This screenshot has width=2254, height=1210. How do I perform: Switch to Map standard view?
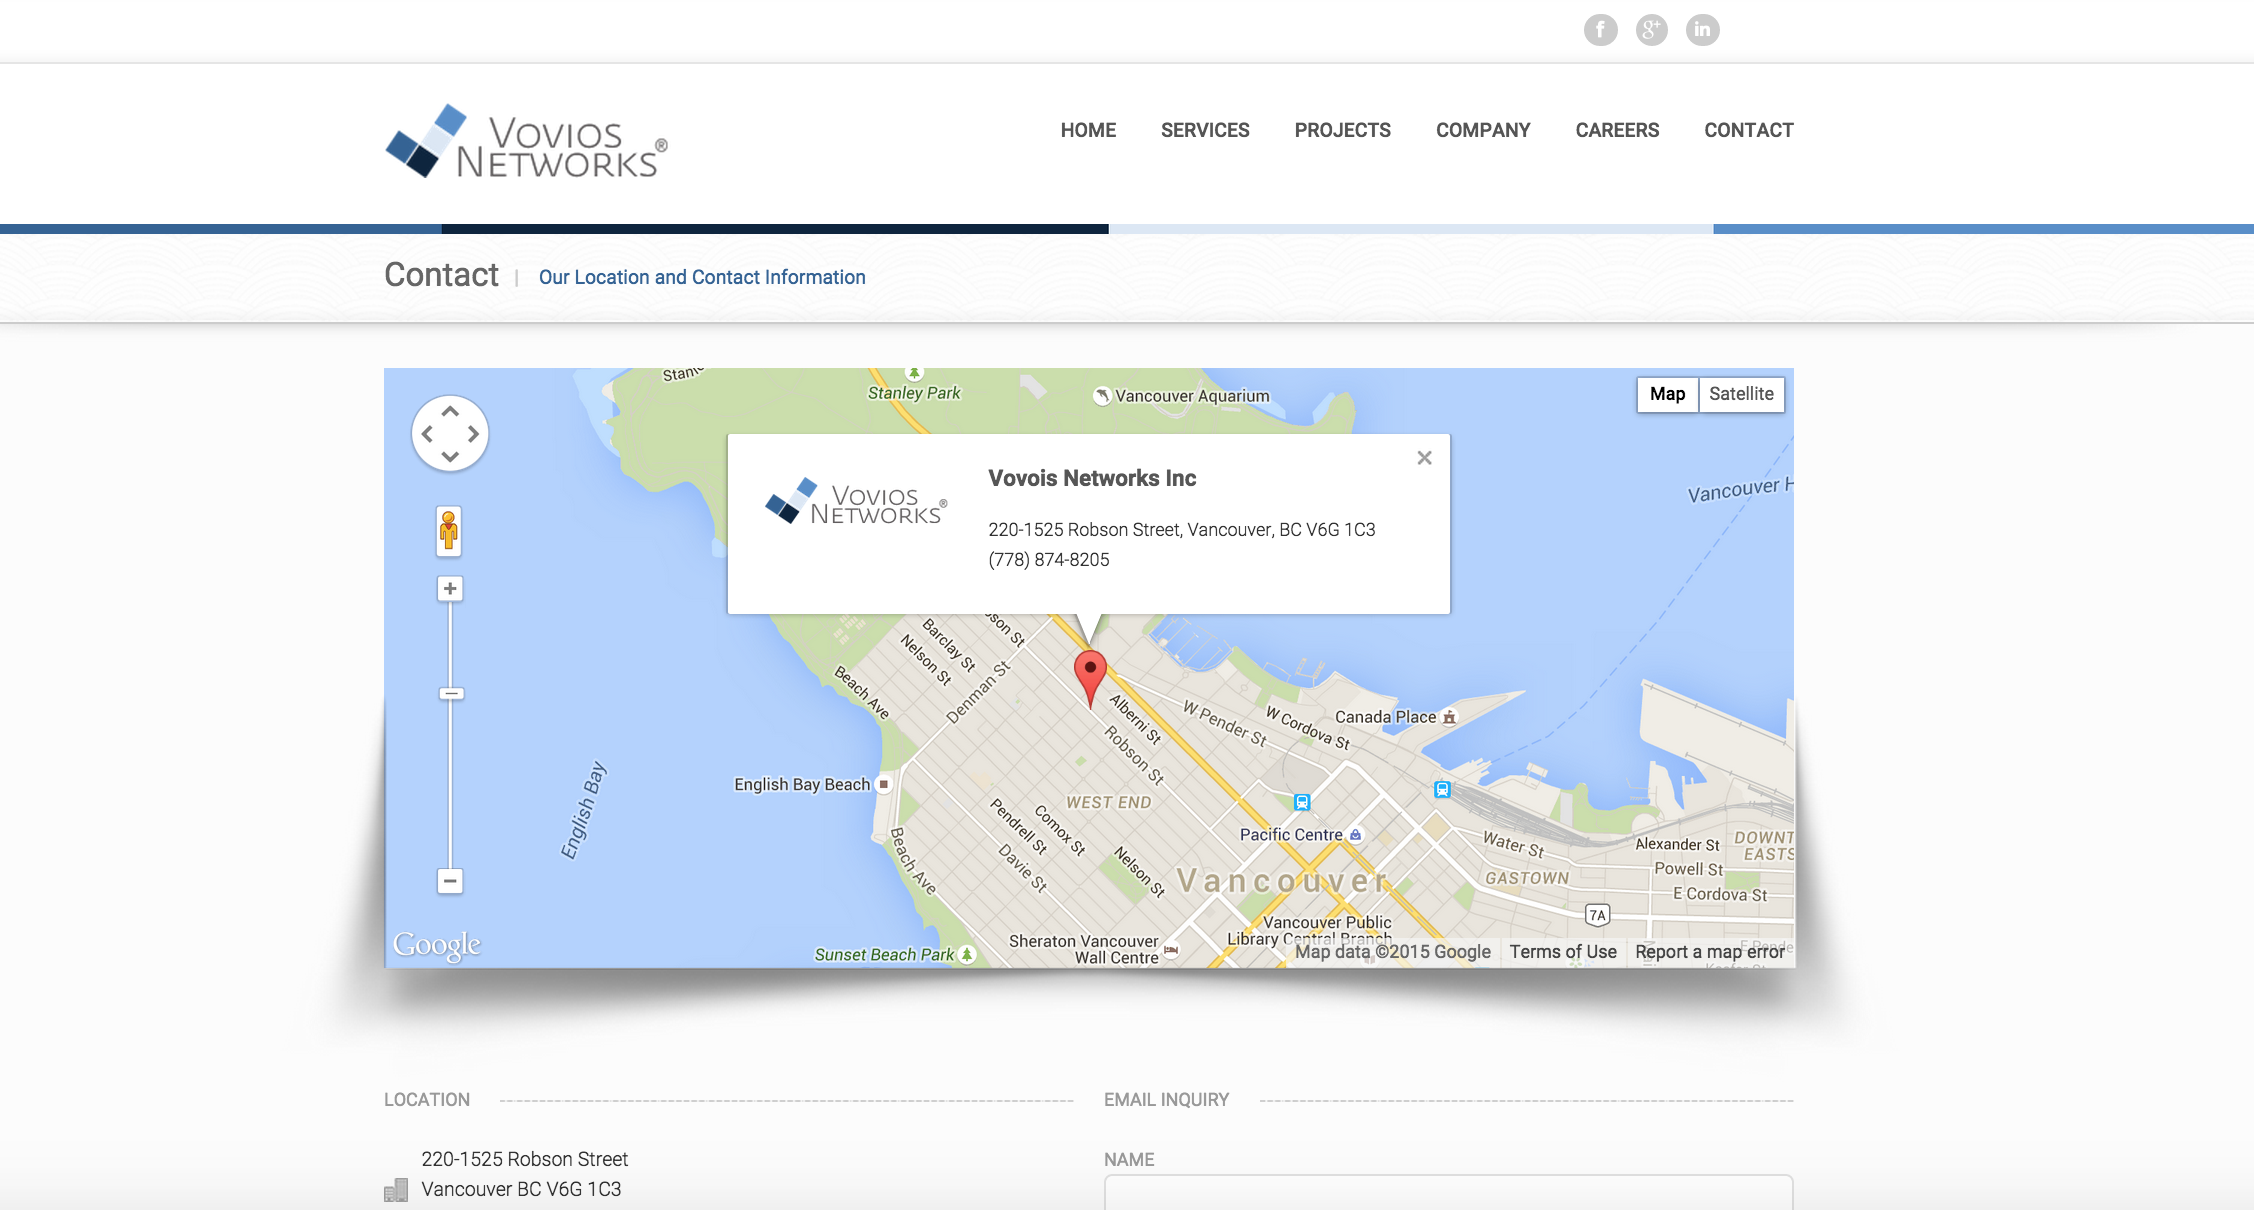1665,393
